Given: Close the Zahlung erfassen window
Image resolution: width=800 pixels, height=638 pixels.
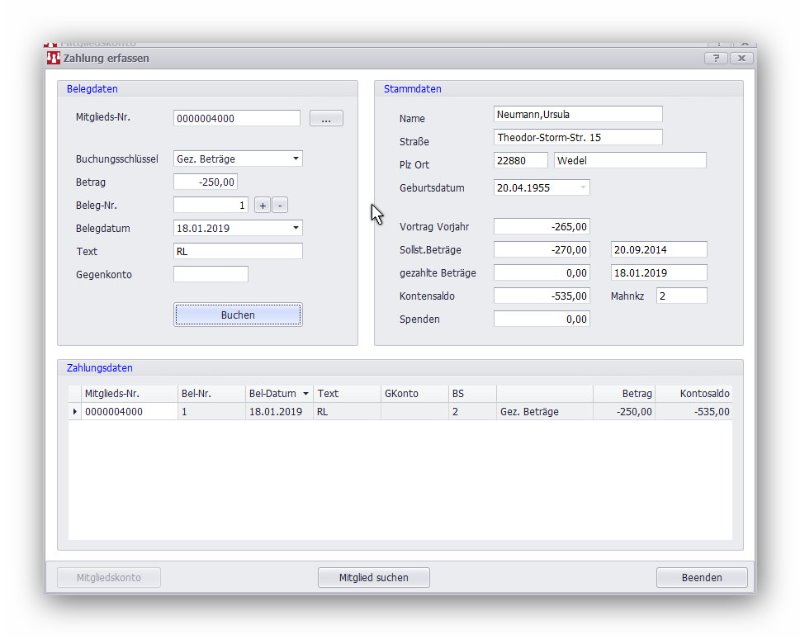Looking at the screenshot, I should [x=741, y=59].
